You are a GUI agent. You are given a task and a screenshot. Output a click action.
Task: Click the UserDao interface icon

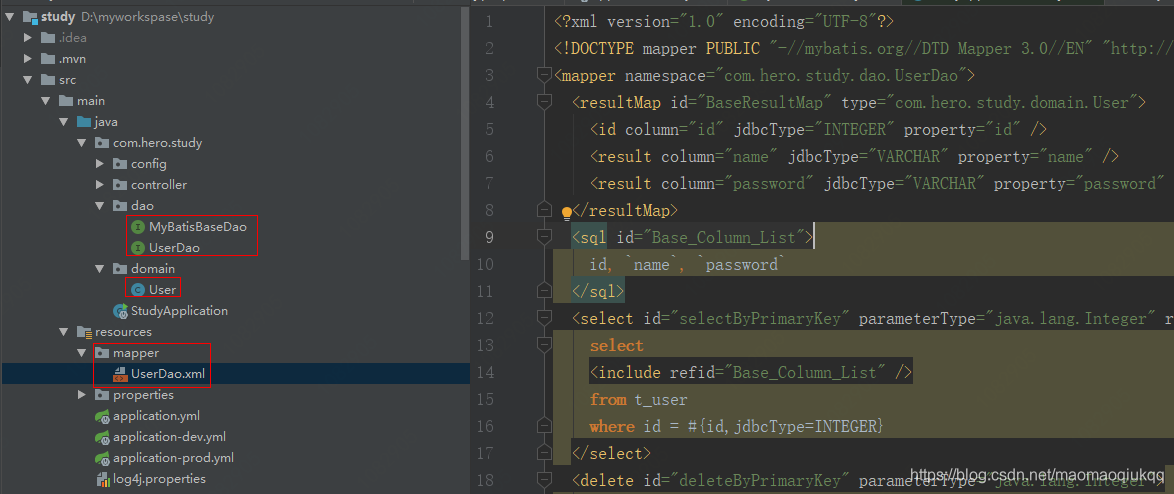[x=137, y=247]
